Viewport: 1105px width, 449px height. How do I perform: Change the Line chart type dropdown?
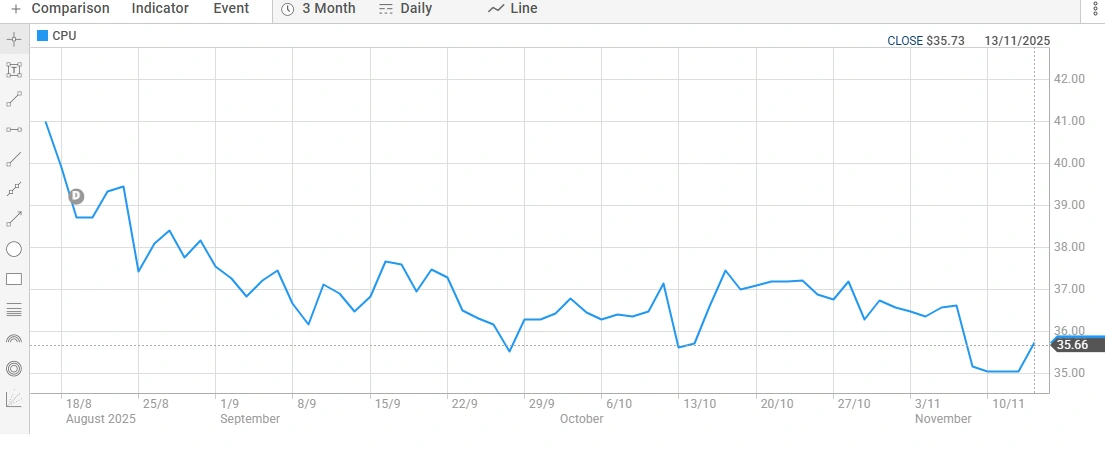[x=512, y=9]
